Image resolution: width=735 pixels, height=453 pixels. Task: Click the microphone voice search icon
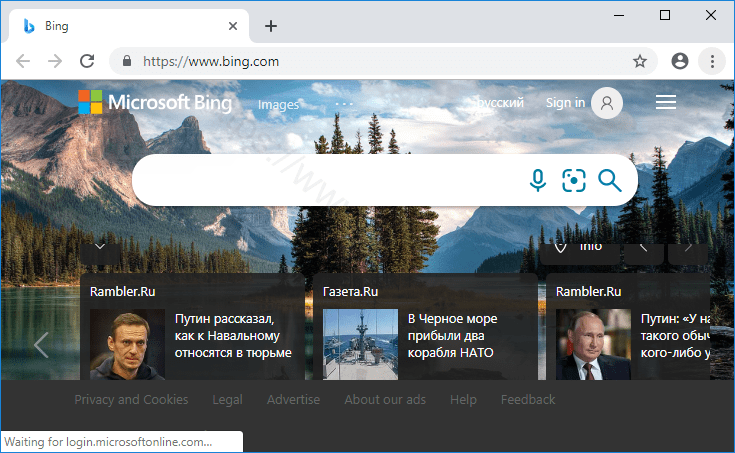[x=538, y=180]
